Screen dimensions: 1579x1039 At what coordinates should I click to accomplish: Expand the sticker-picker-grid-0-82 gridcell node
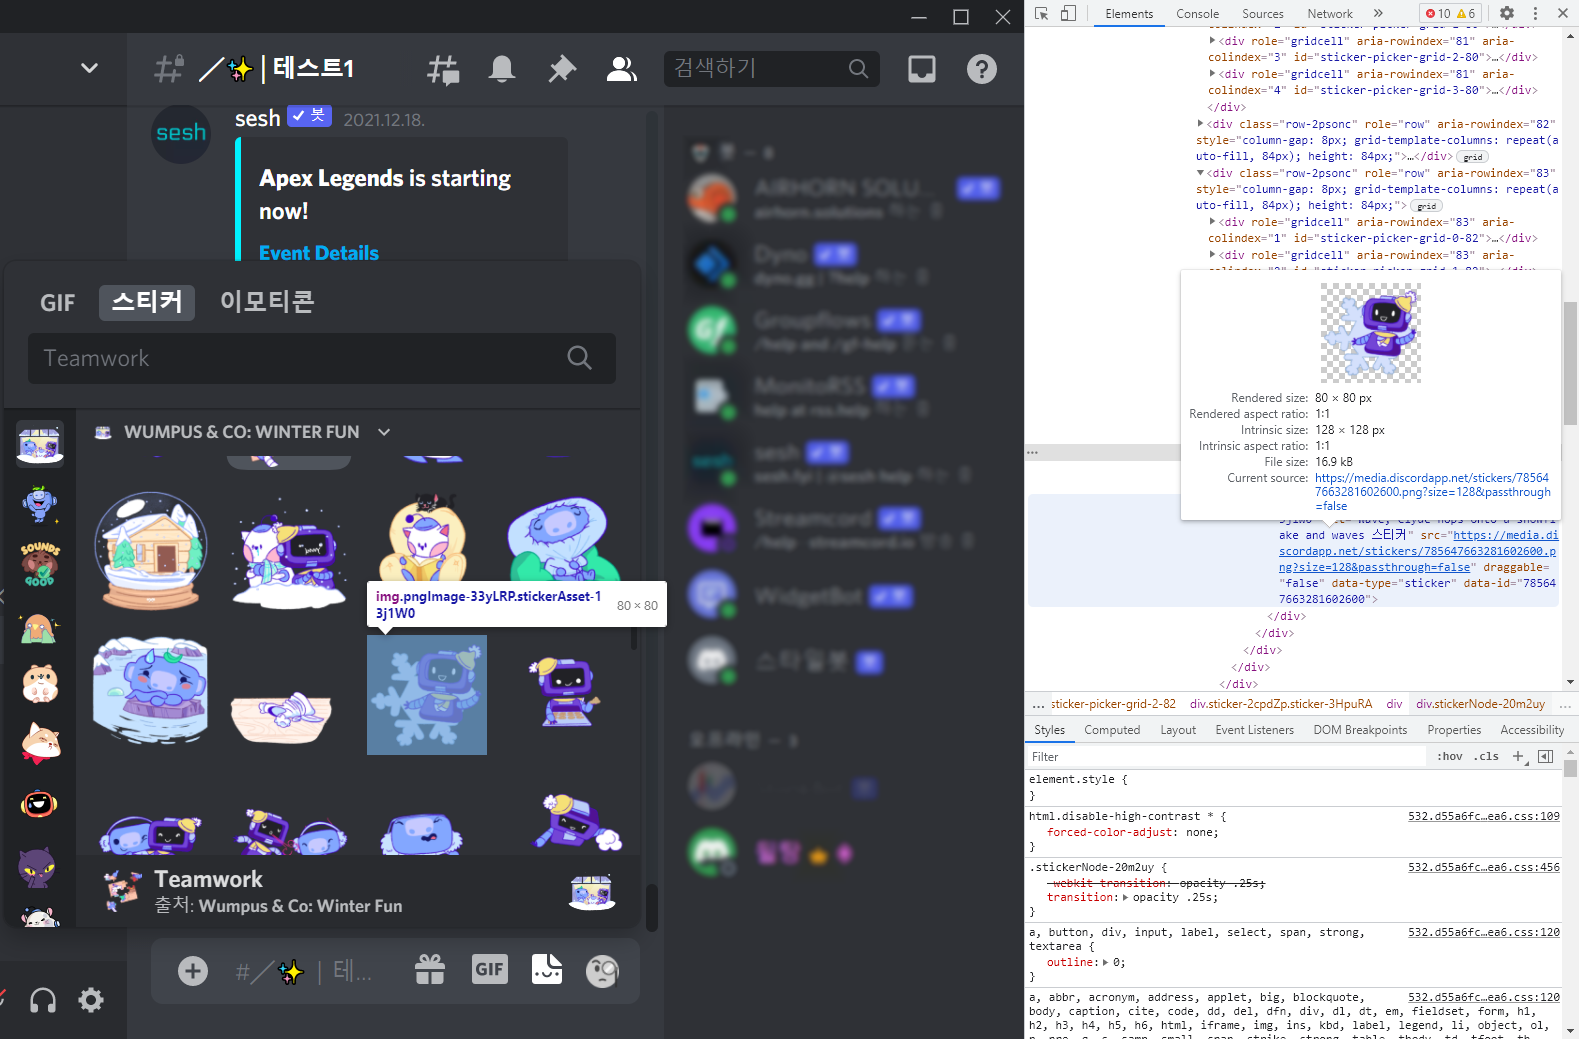1213,222
